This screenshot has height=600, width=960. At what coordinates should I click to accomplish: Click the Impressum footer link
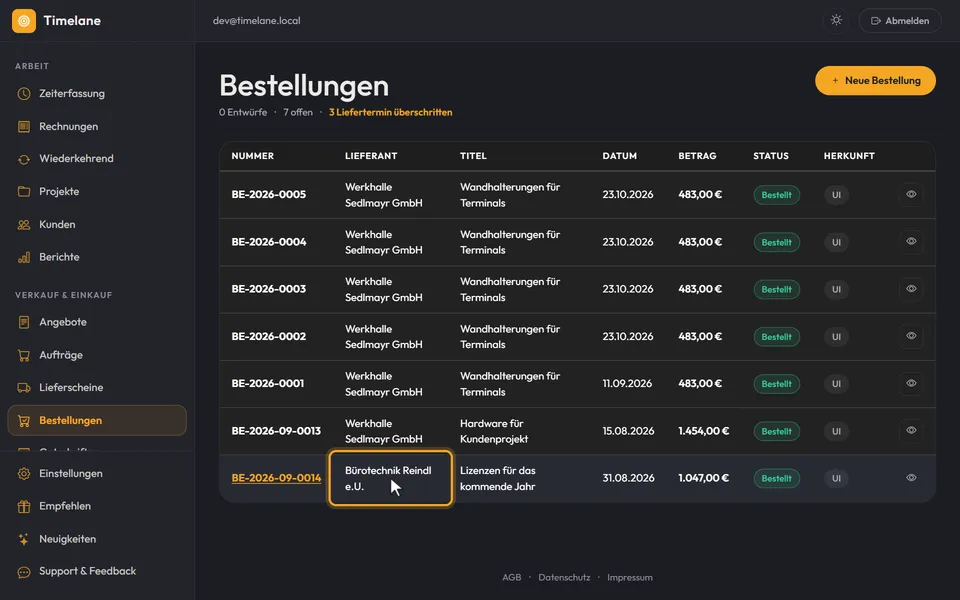pos(629,577)
